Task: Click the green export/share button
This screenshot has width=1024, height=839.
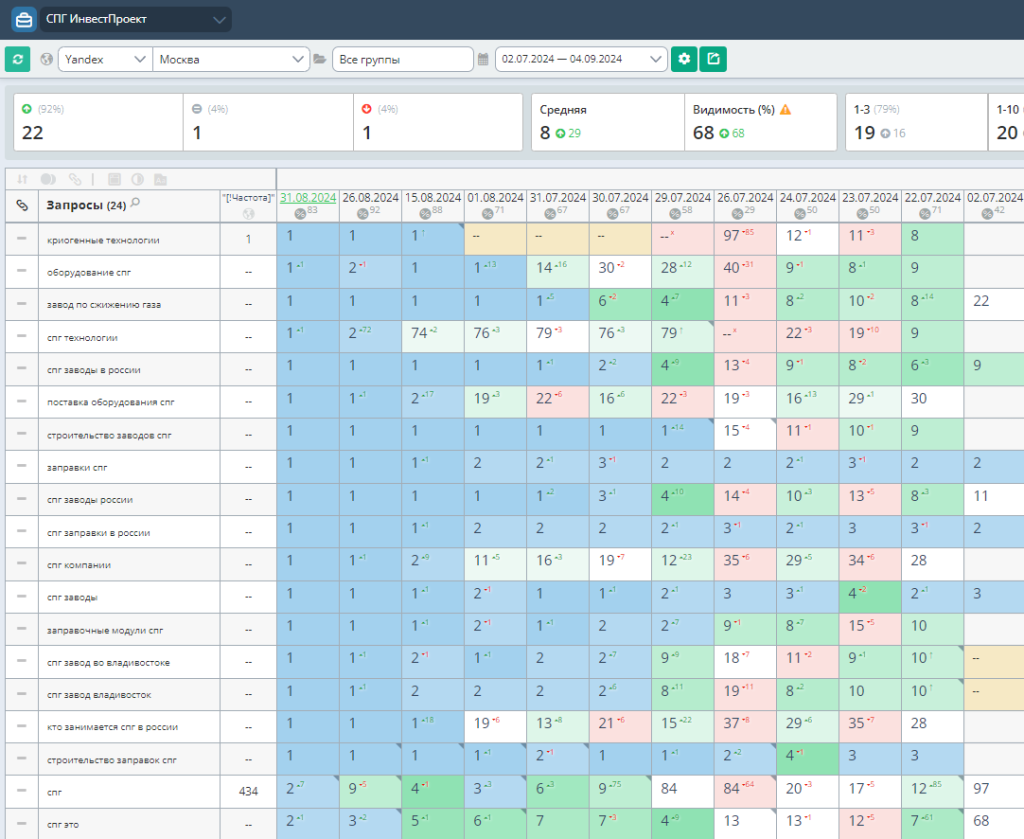Action: (713, 59)
